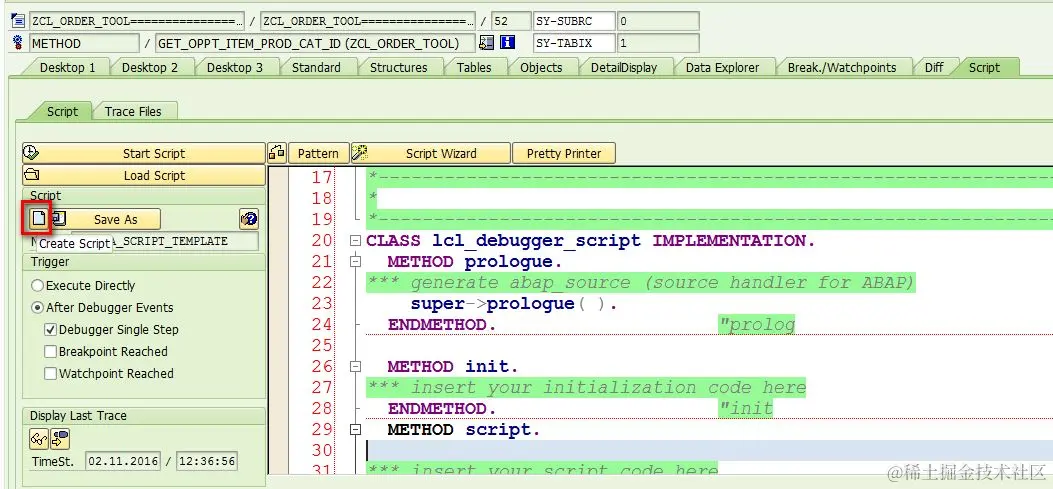Switch to Desktop 1 tab
The width and height of the screenshot is (1053, 489).
click(x=67, y=67)
